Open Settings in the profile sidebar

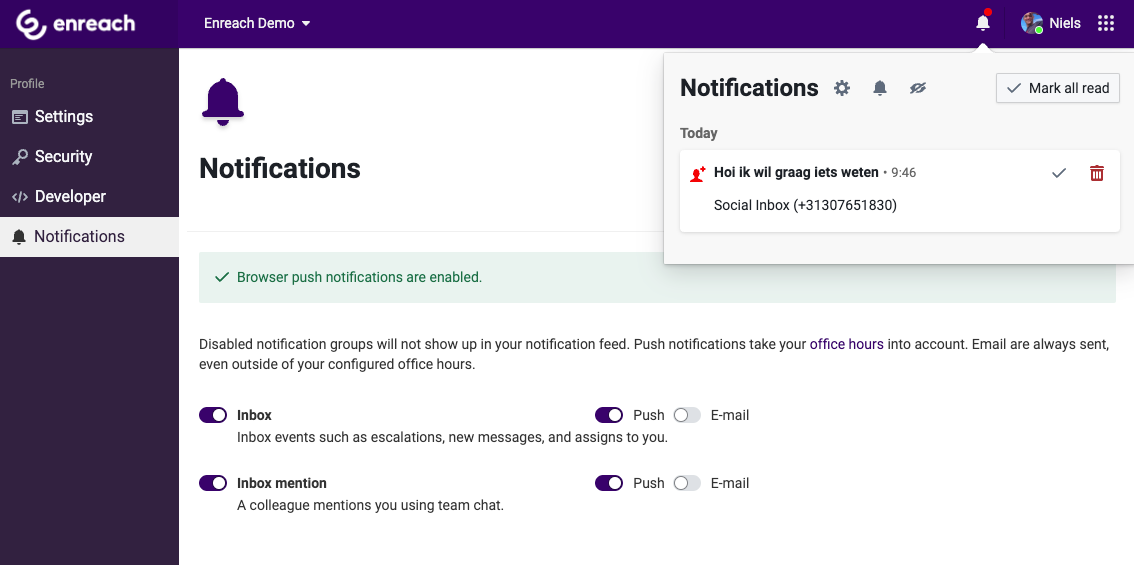pyautogui.click(x=63, y=116)
